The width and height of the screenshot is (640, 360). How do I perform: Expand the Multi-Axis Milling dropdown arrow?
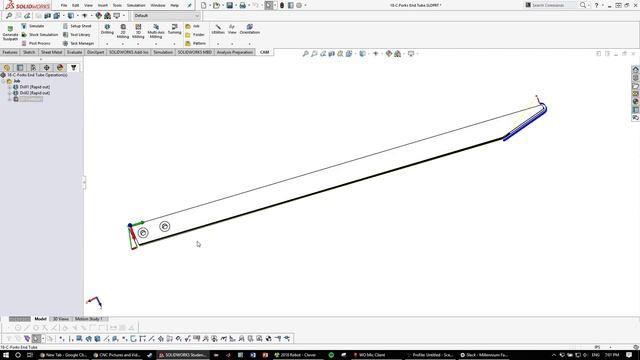click(x=156, y=44)
